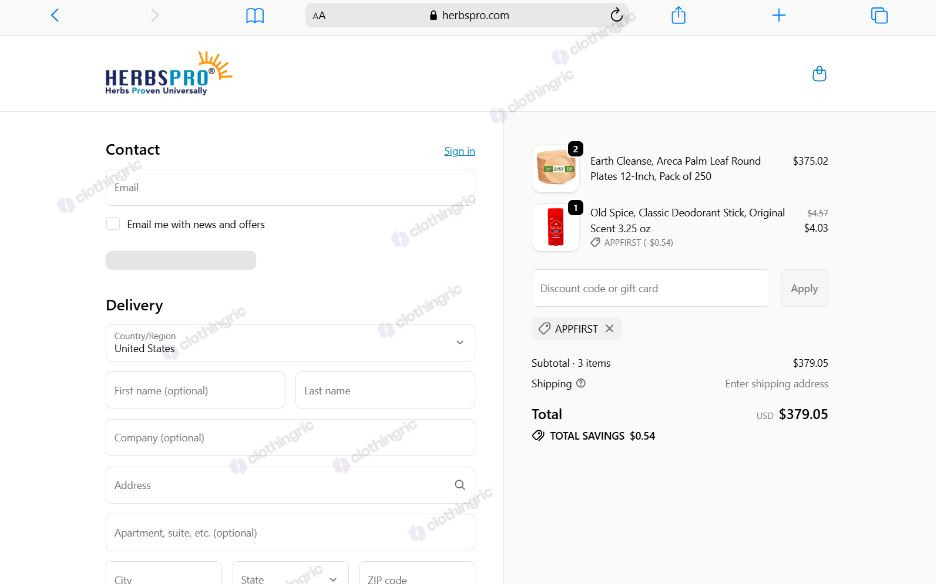Screen dimensions: 936x584
Task: Click the Contact heading
Action: tap(133, 149)
